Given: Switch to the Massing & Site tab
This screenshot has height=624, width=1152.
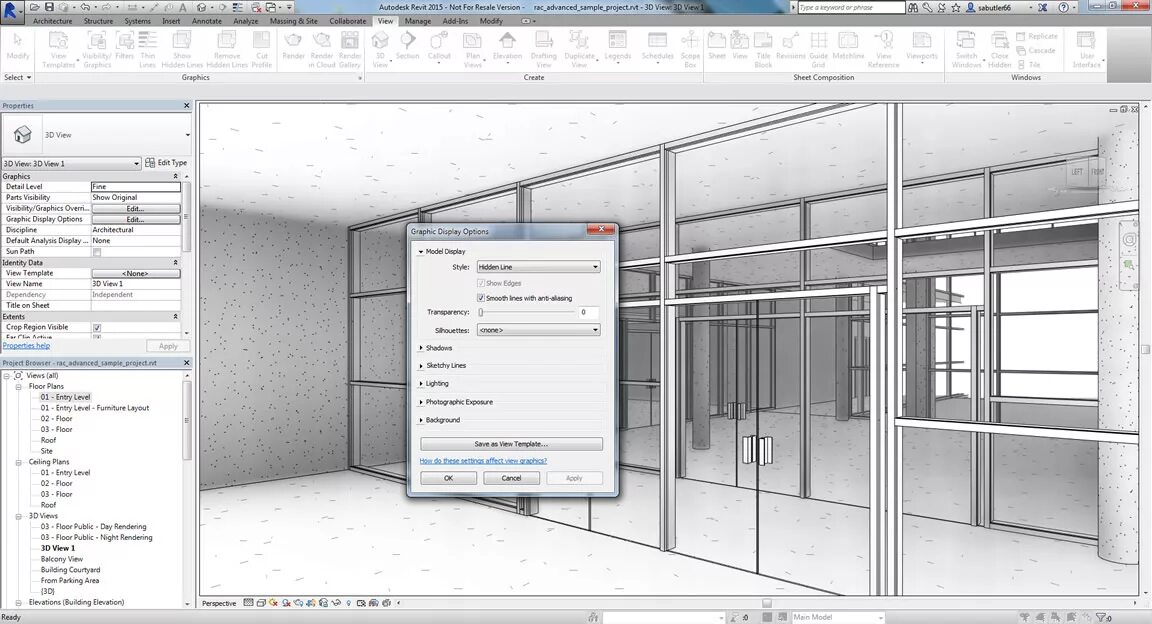Looking at the screenshot, I should [294, 21].
